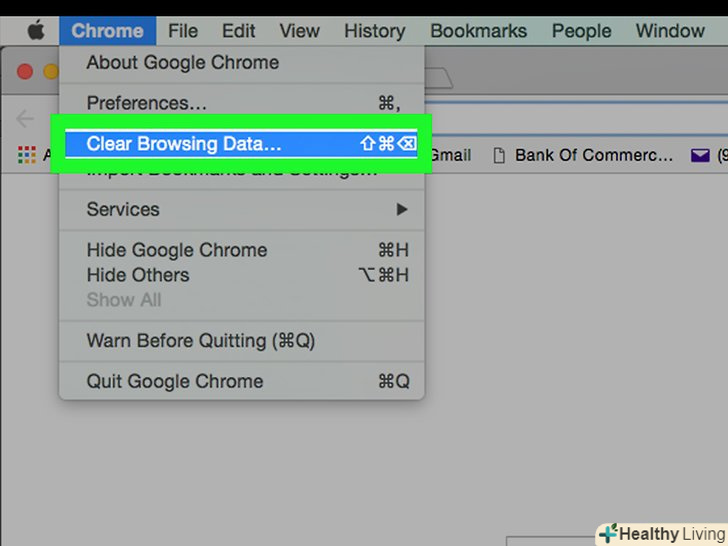Open the Bank Of Commerce bookmark
Viewport: 728px width, 546px height.
coord(593,155)
